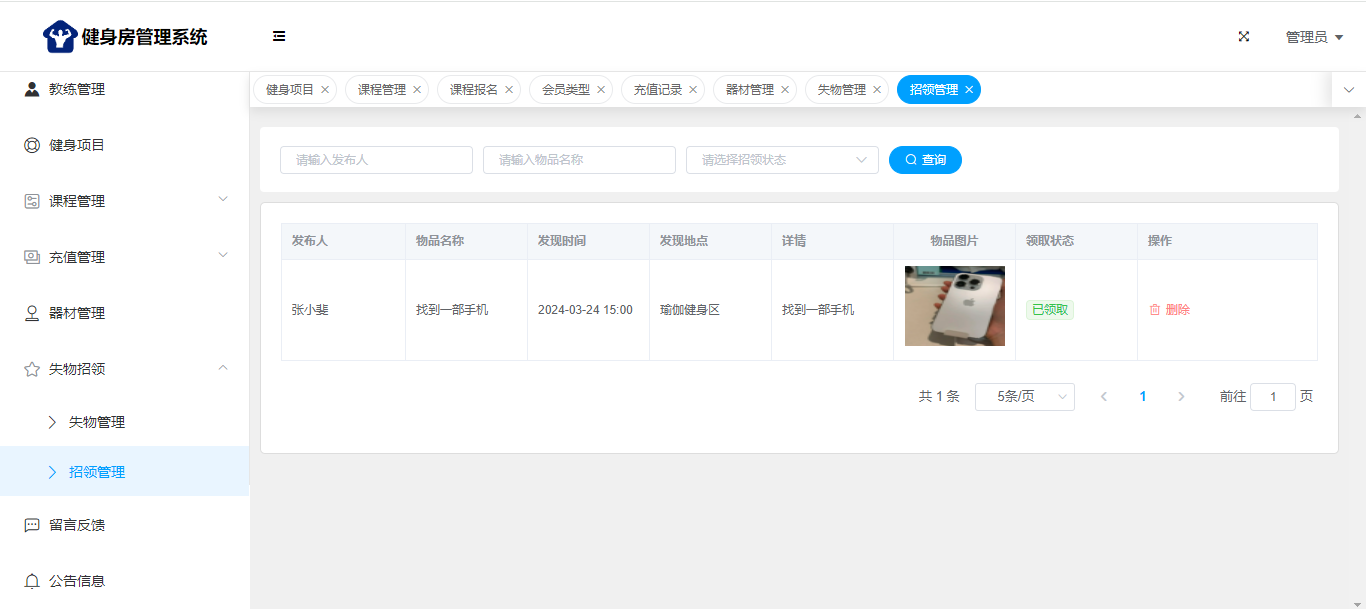Open 教练管理 from the sidebar
The width and height of the screenshot is (1366, 609).
coord(77,89)
